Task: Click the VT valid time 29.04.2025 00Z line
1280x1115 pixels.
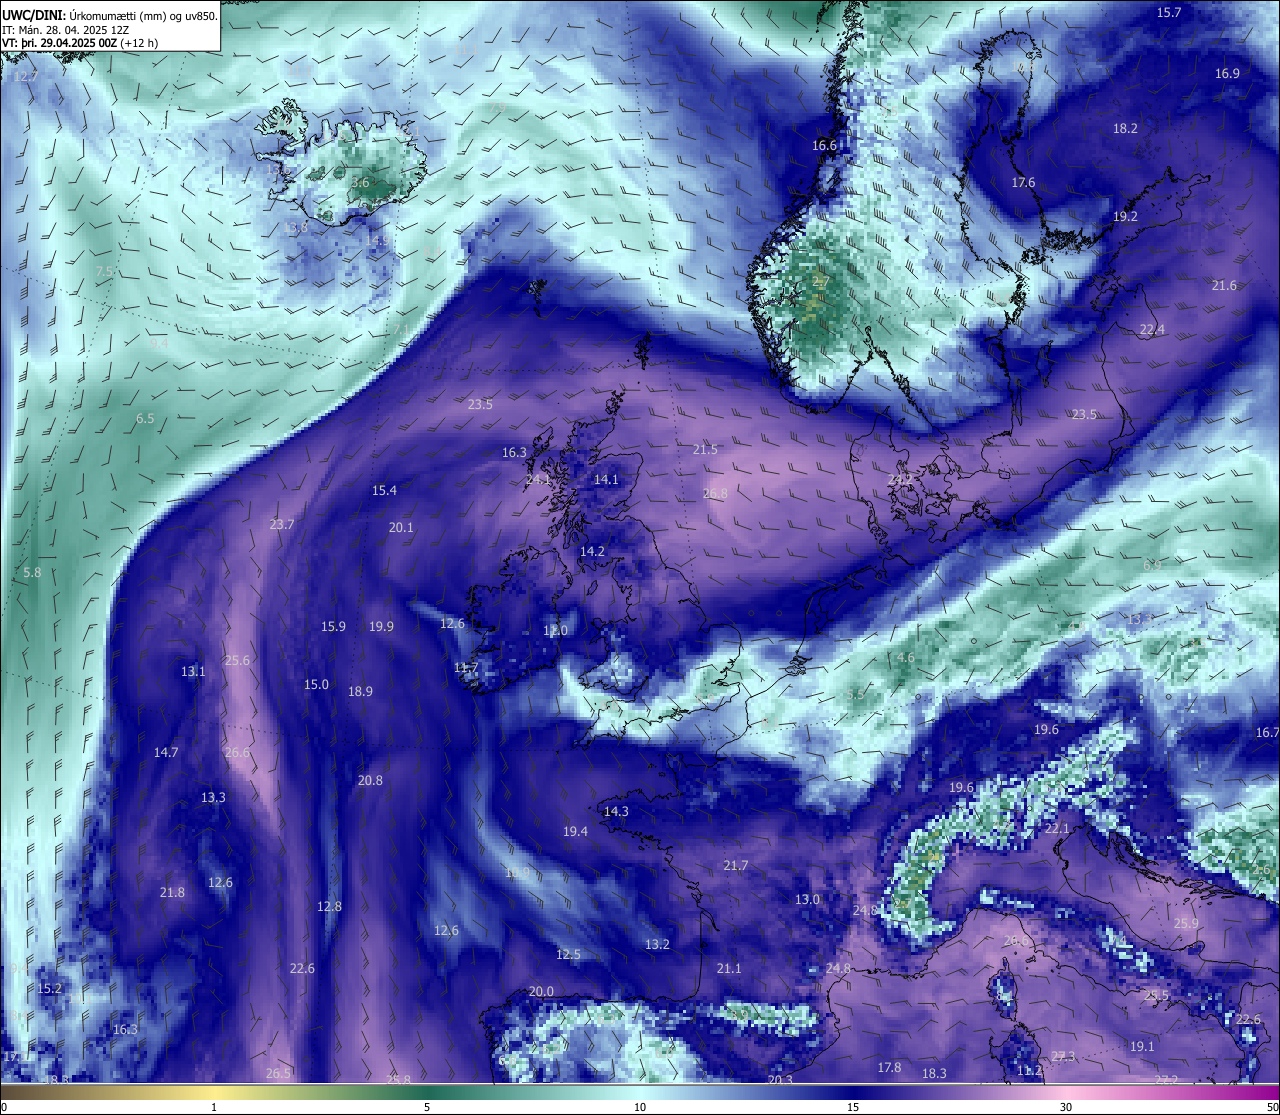Action: click(79, 43)
